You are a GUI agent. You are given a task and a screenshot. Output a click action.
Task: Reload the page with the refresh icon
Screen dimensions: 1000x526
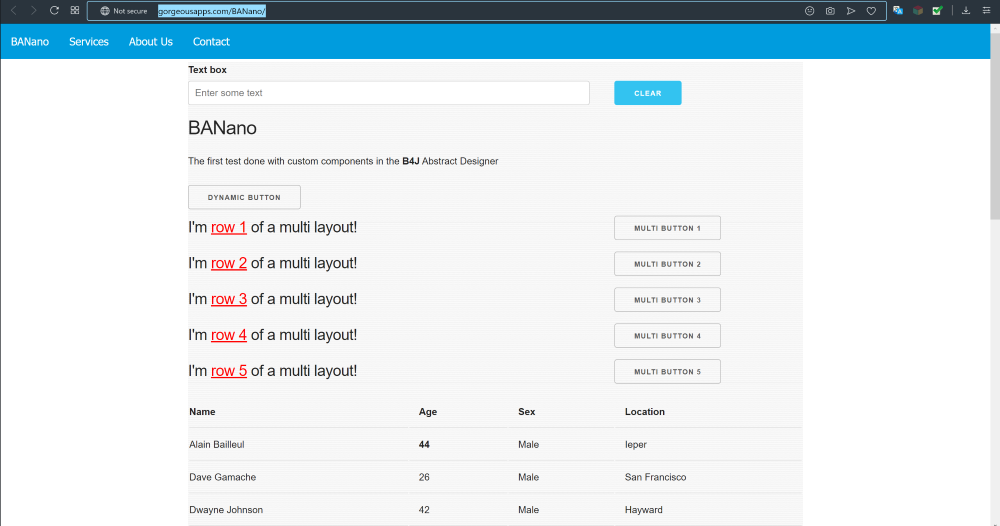click(x=54, y=11)
